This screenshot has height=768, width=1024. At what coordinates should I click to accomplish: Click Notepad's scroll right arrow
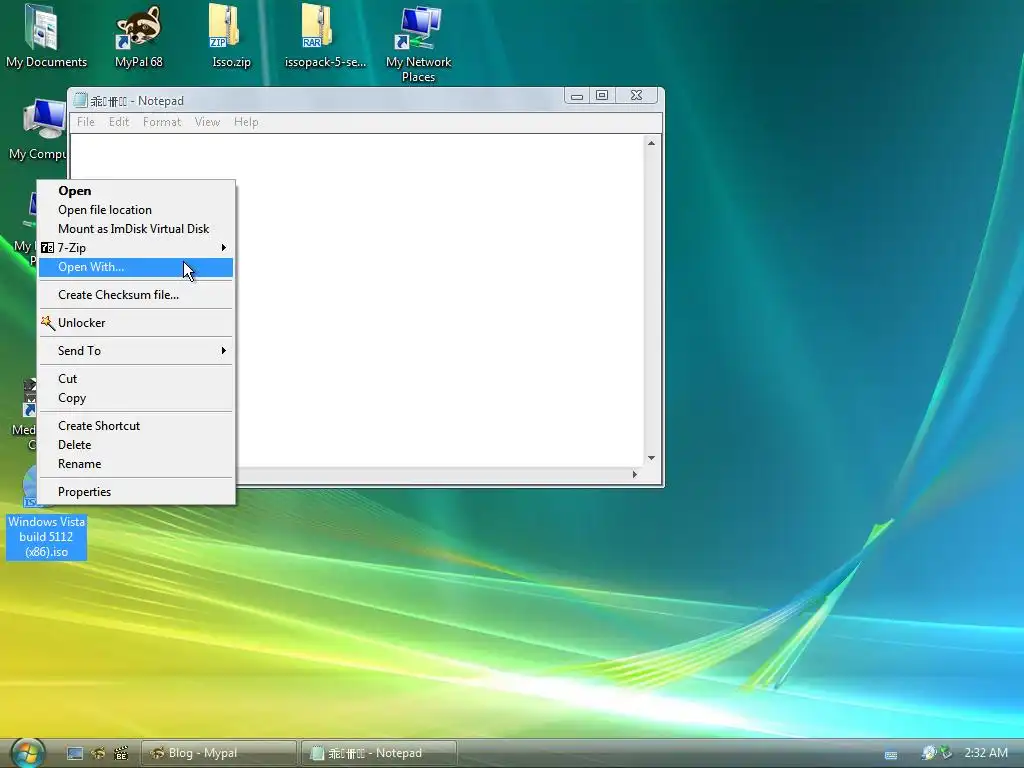tap(634, 475)
